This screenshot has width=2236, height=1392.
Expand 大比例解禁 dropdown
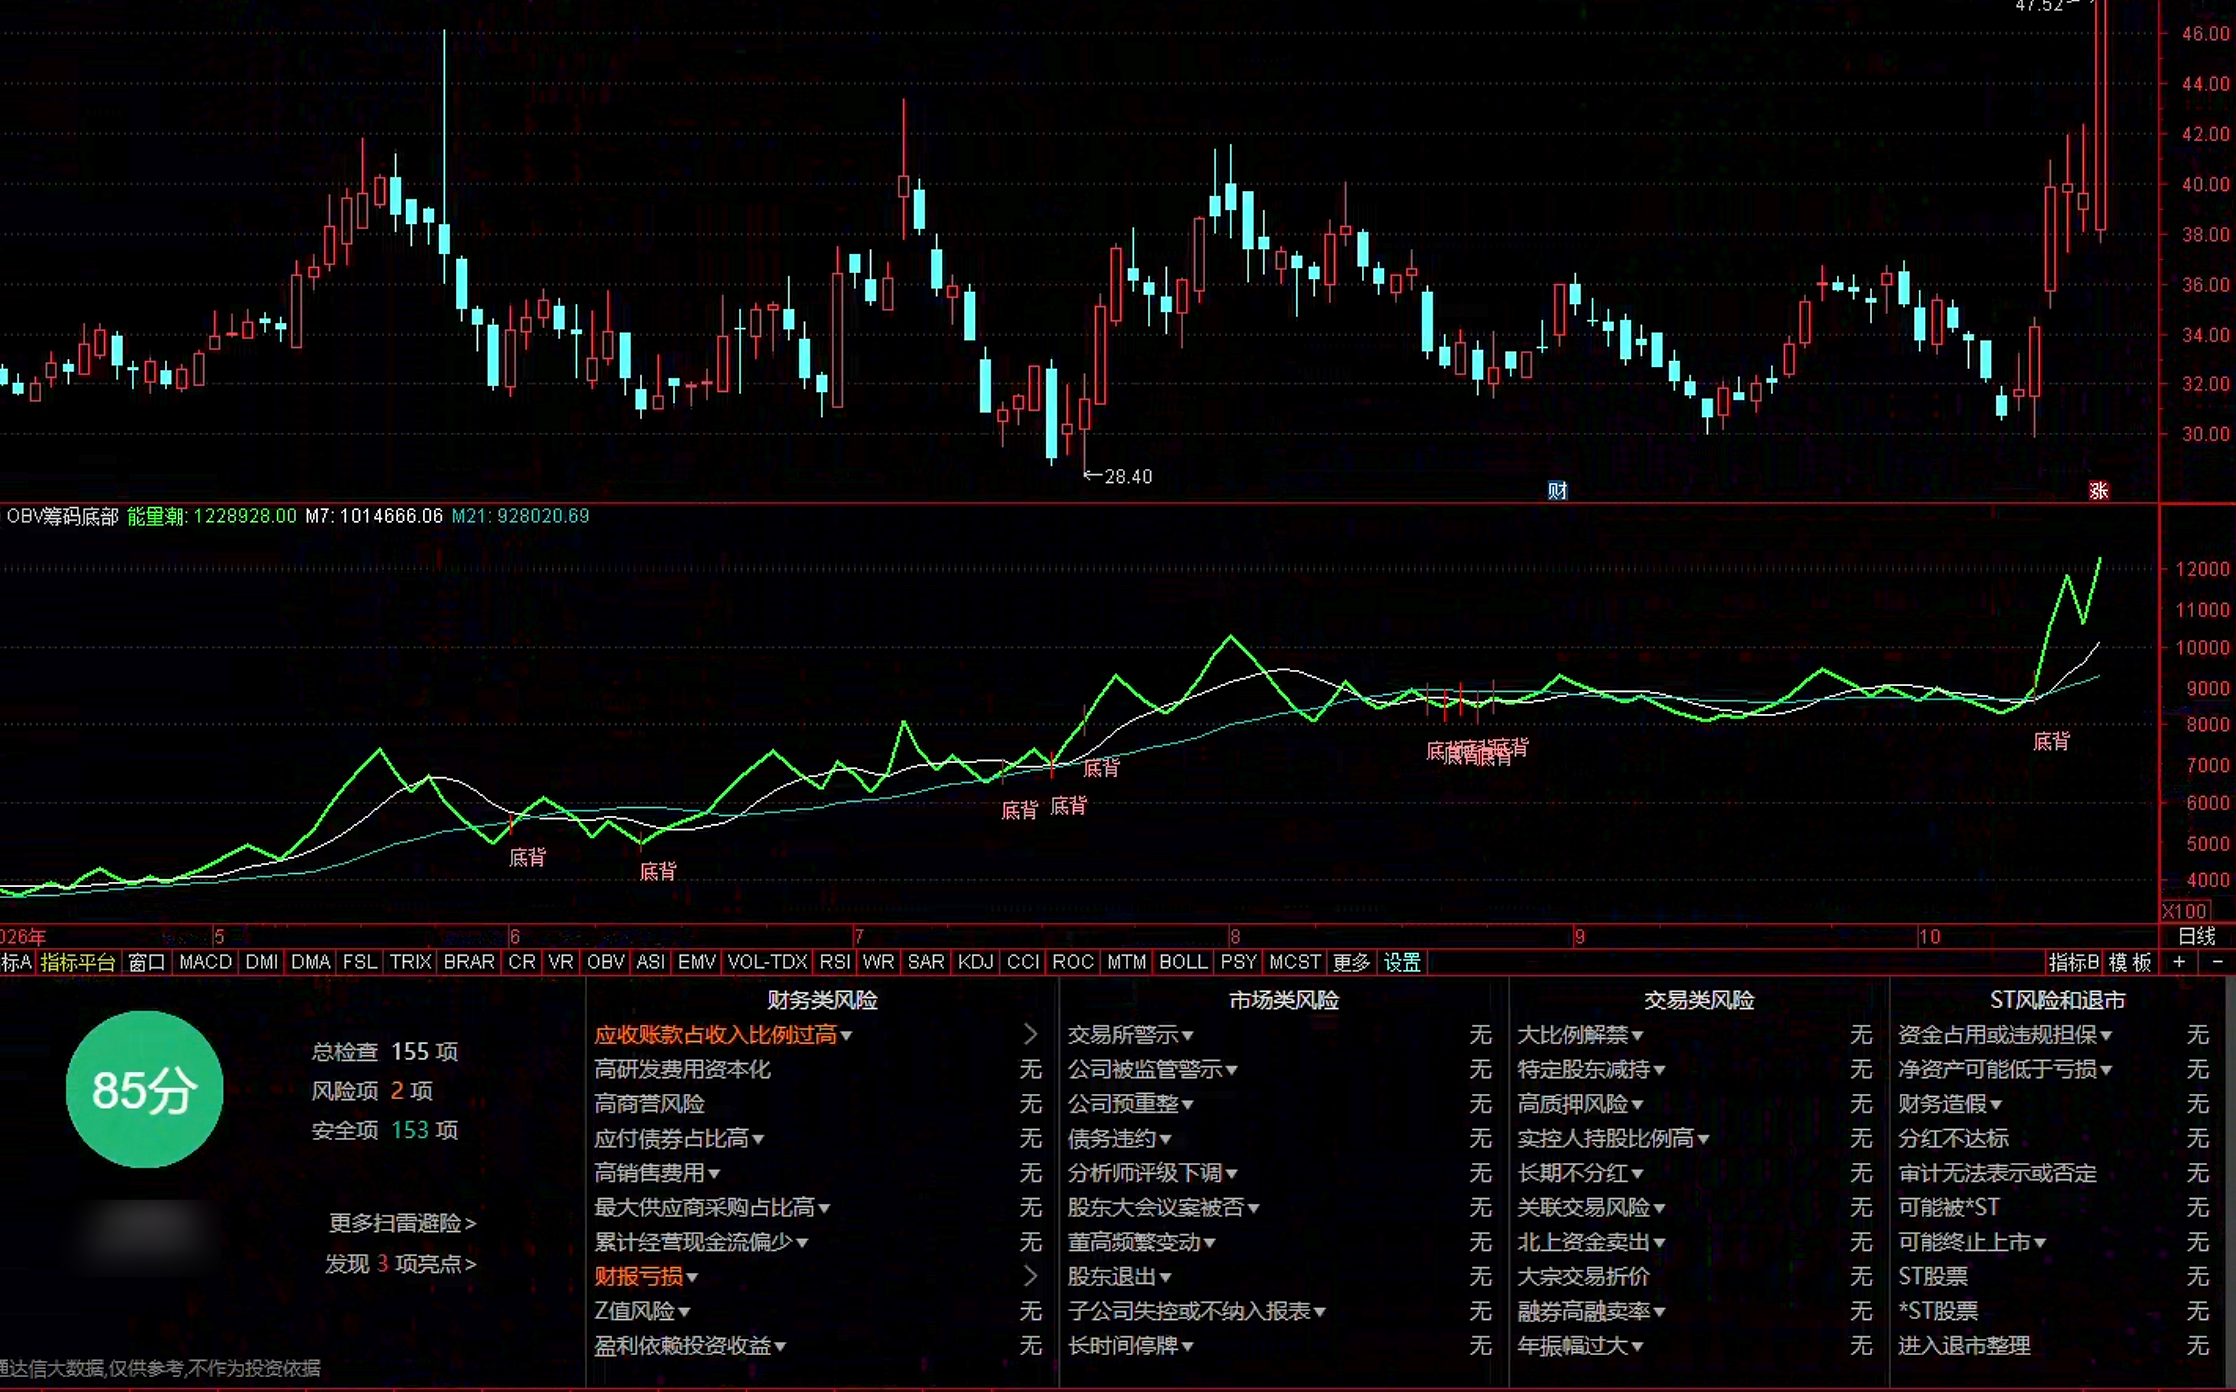1580,1035
